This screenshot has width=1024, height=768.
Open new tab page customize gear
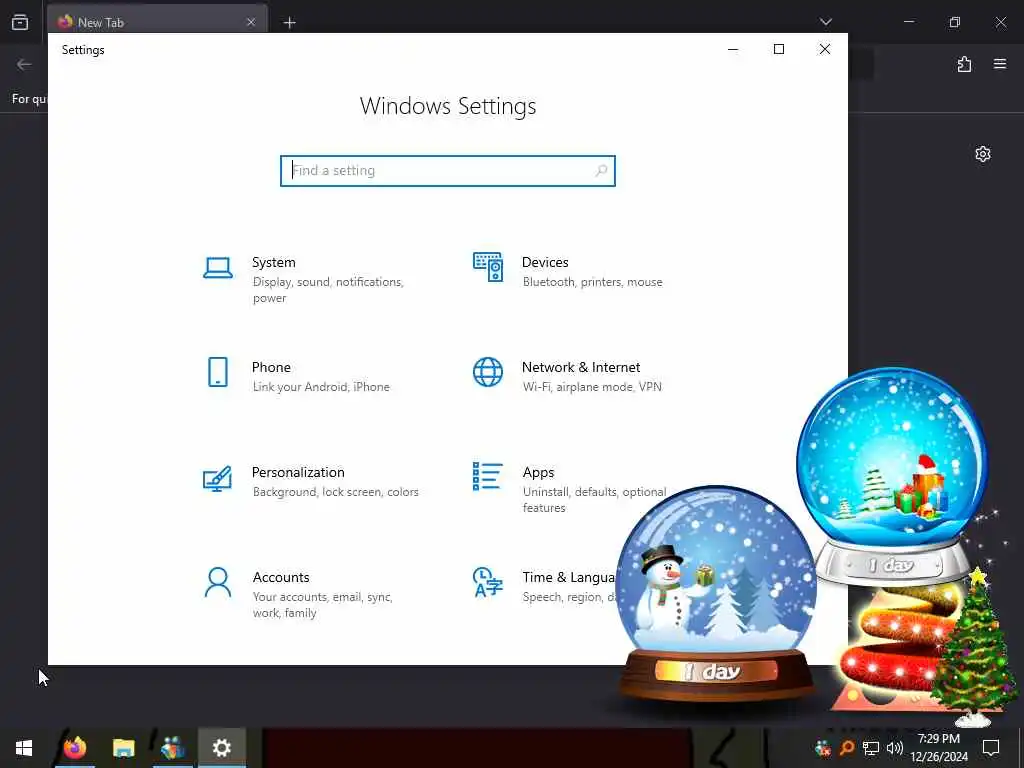tap(983, 154)
